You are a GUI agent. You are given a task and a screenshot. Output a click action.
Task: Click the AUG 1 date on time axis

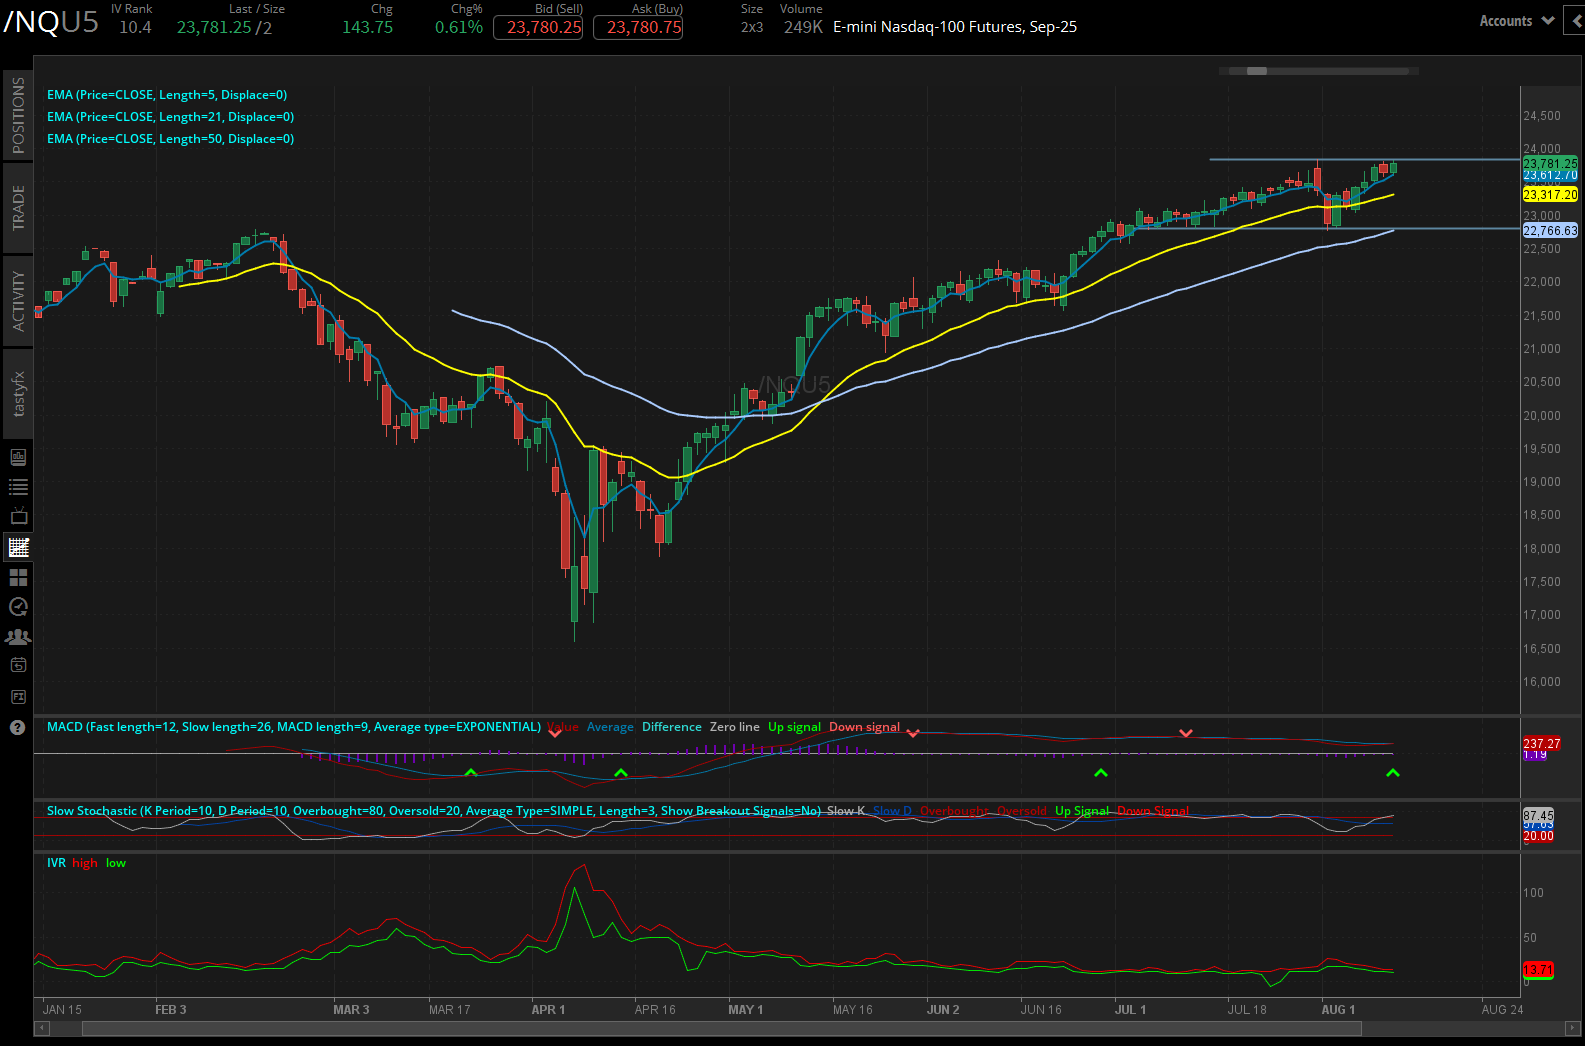[1338, 1010]
